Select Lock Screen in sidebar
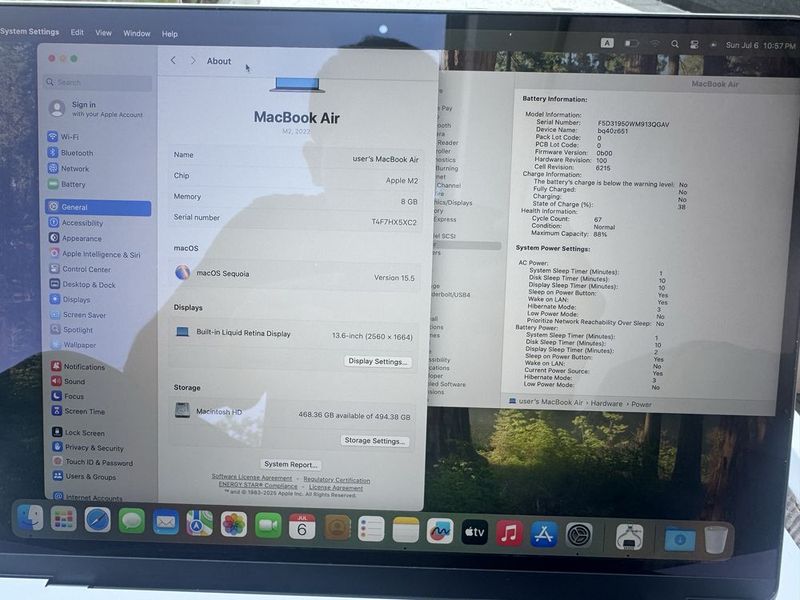The image size is (800, 600). [x=79, y=433]
